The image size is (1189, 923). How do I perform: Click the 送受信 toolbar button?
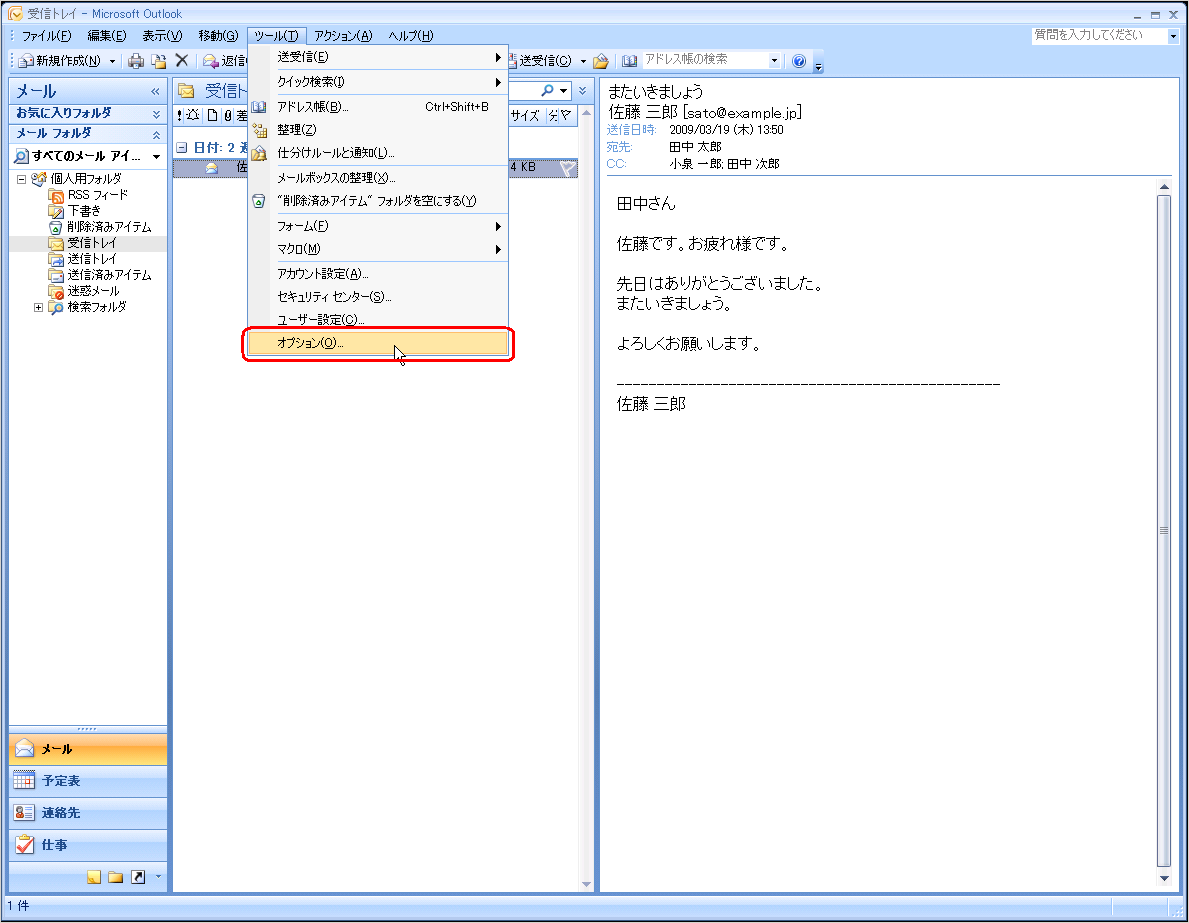pyautogui.click(x=540, y=61)
